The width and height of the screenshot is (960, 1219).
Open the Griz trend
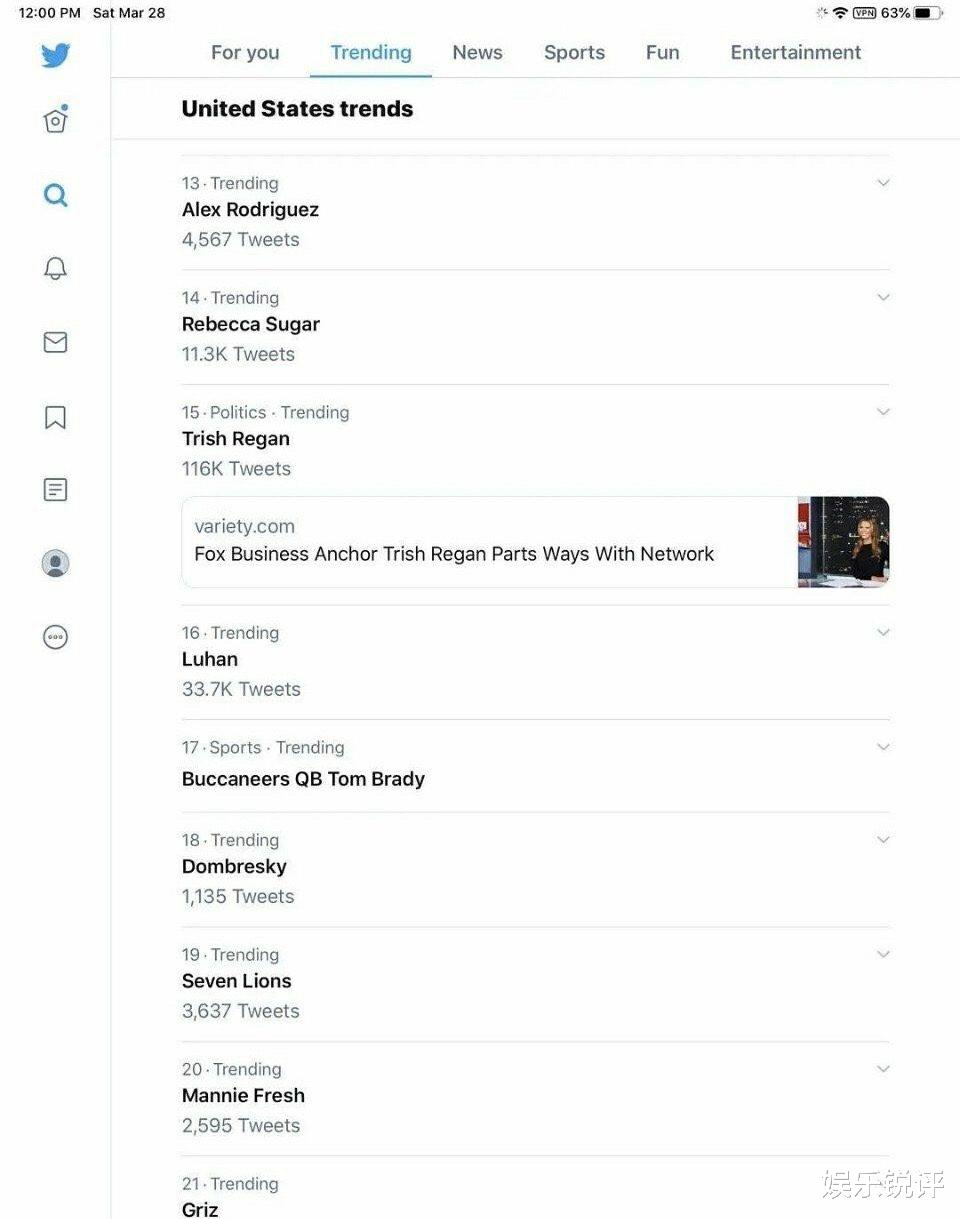[200, 1209]
